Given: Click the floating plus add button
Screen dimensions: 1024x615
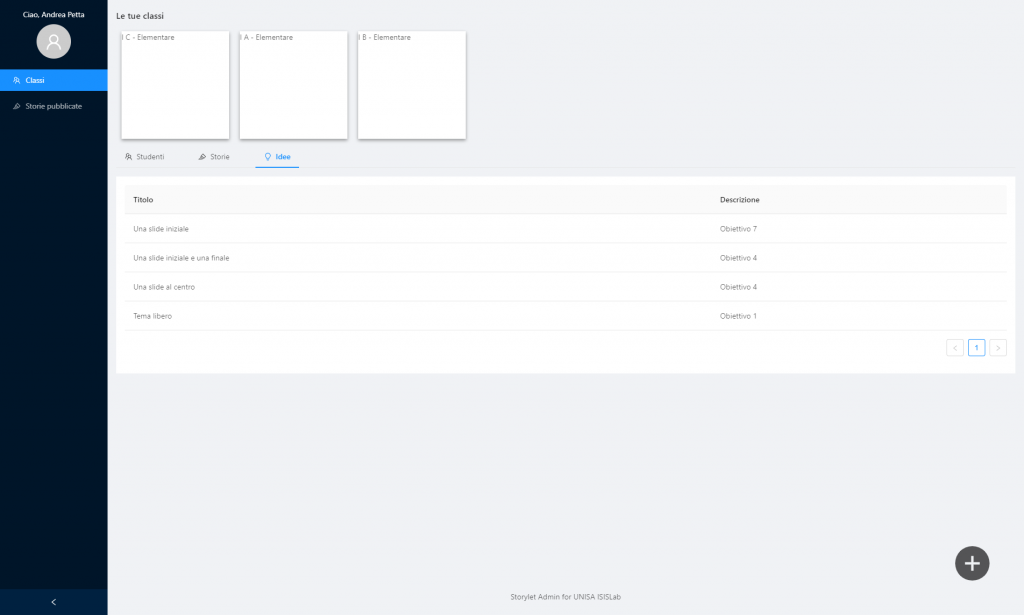Looking at the screenshot, I should point(972,563).
